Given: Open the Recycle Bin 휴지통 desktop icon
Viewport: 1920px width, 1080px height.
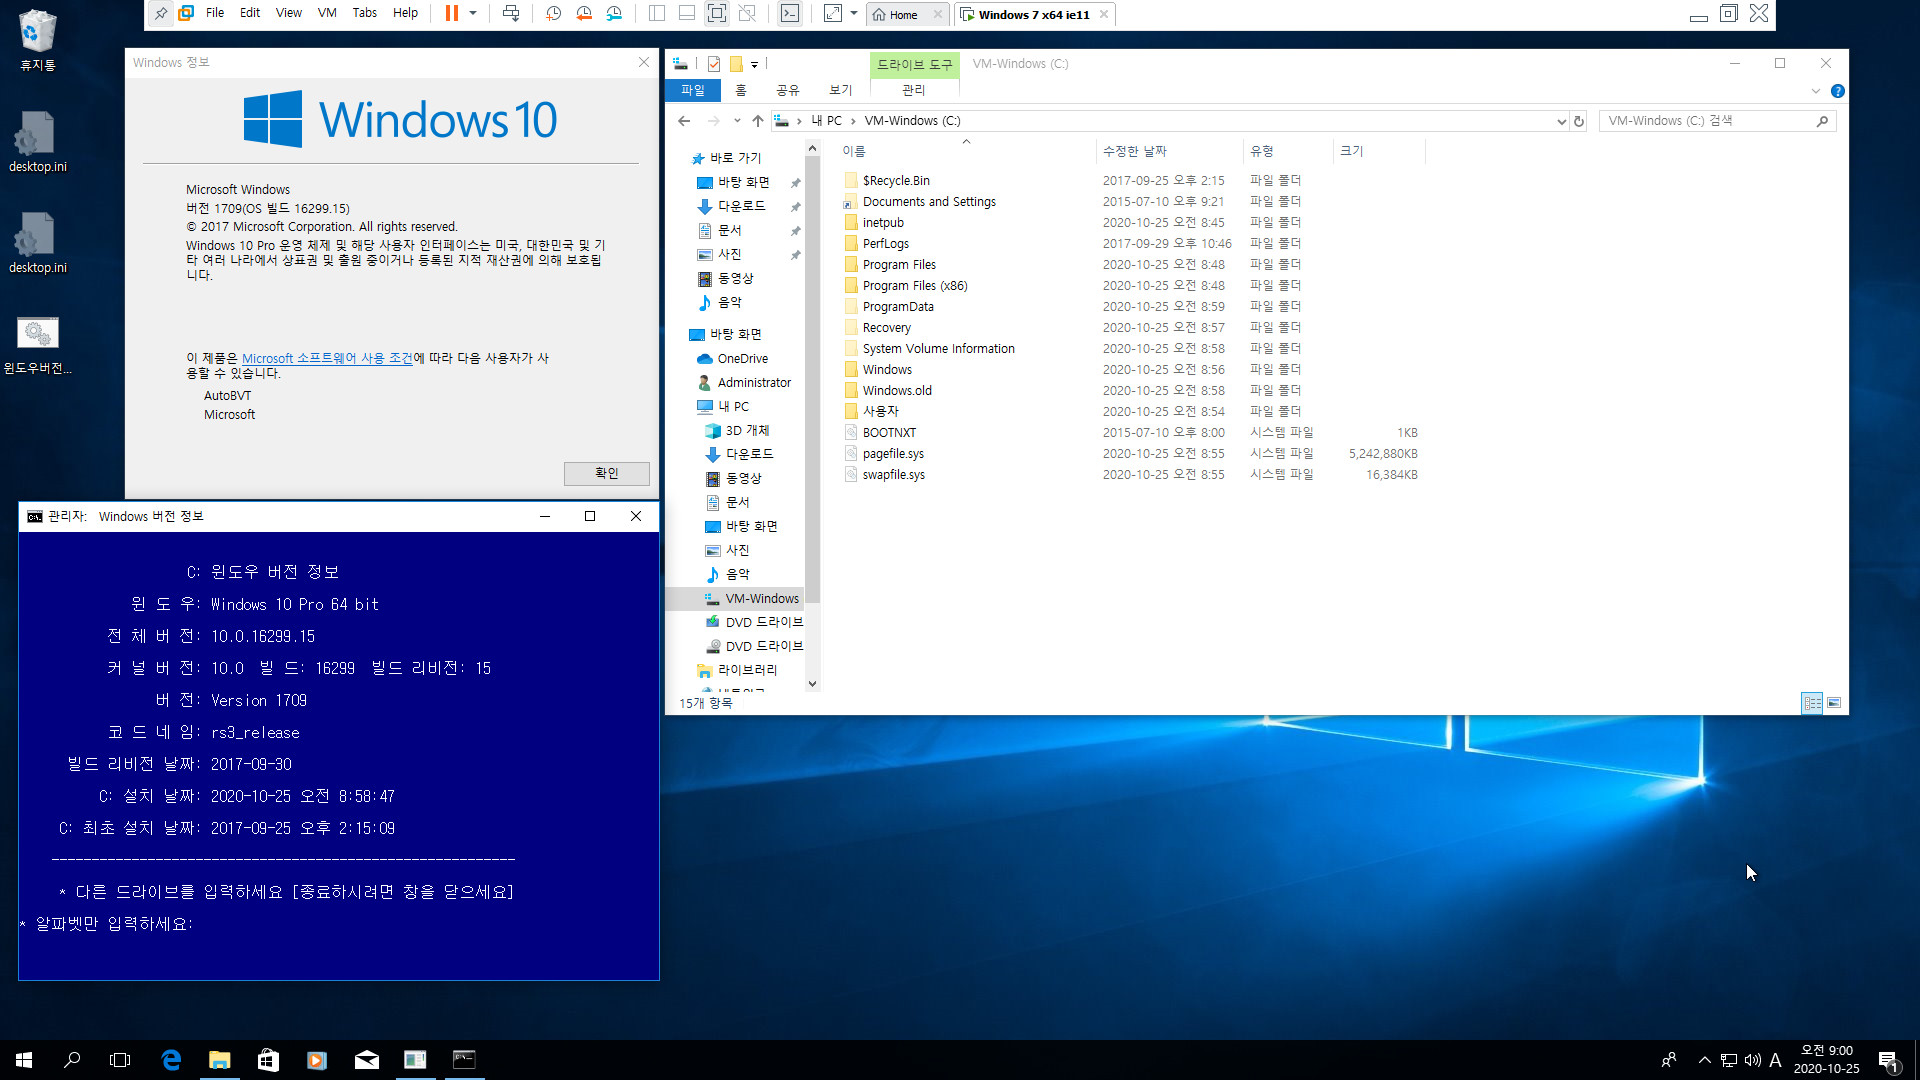Looking at the screenshot, I should (x=38, y=40).
